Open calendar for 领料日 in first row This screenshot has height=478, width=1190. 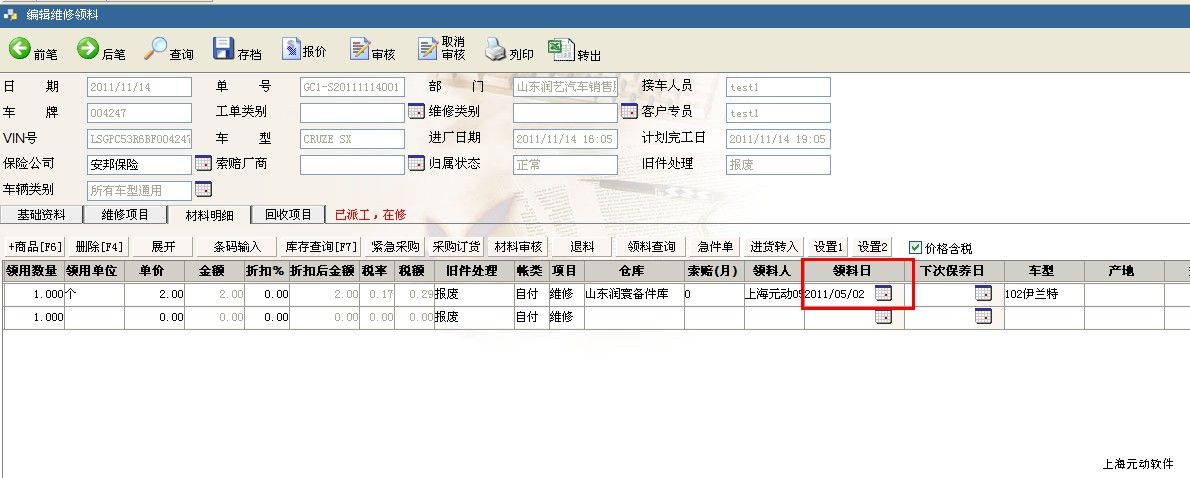click(884, 293)
